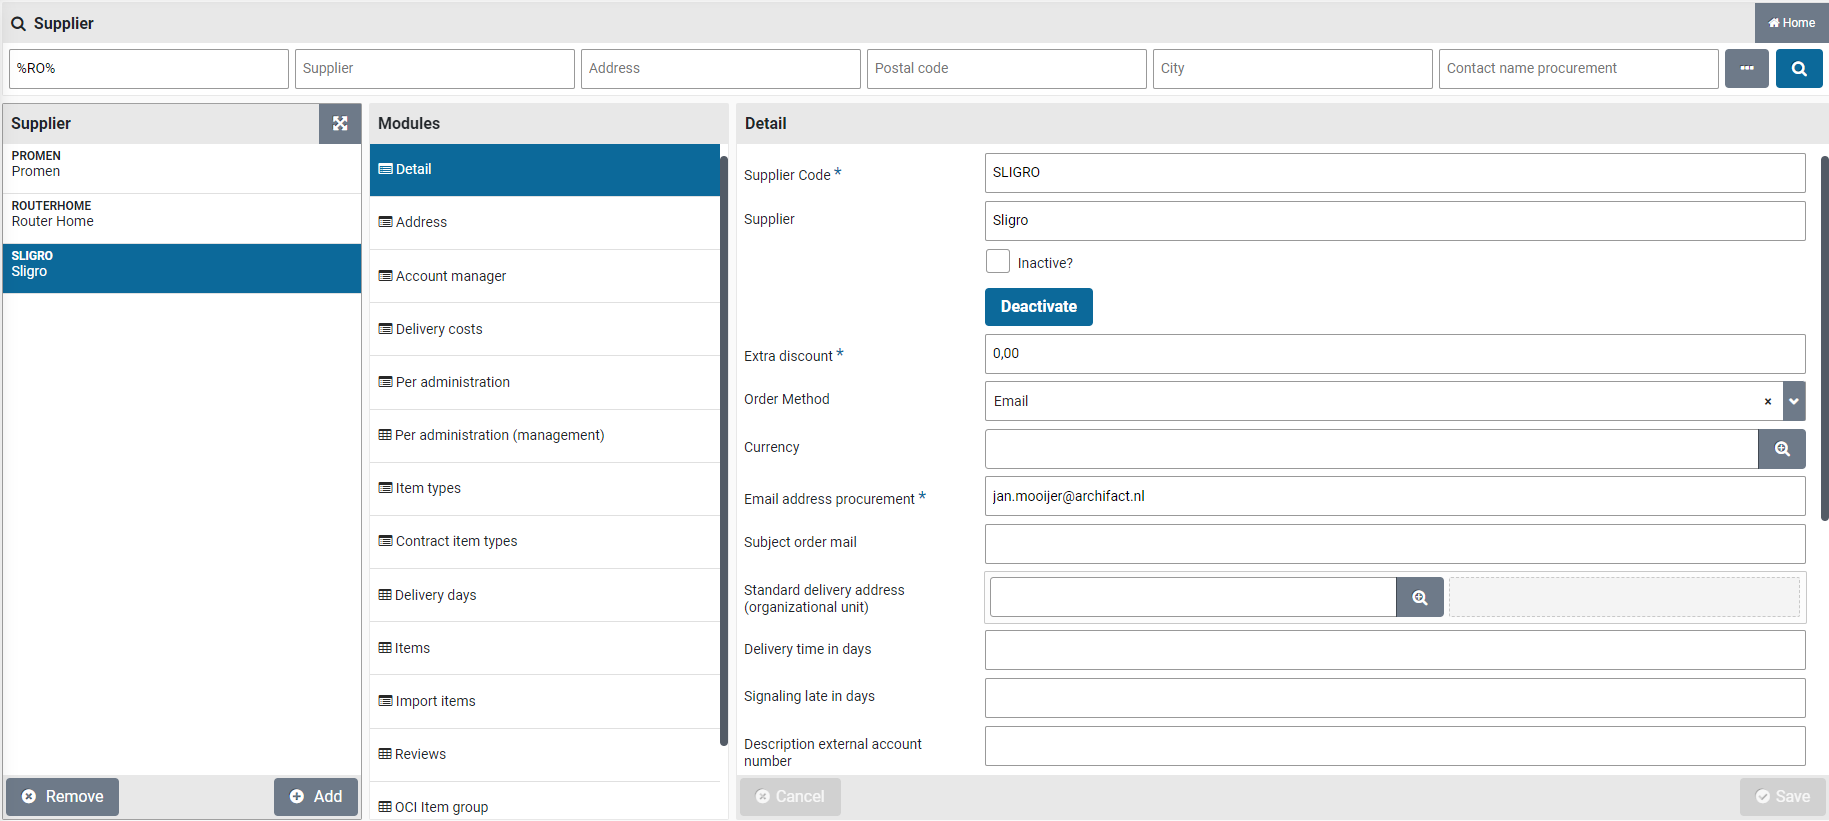This screenshot has width=1829, height=821.
Task: Expand the Order Method dropdown arrow
Action: 1794,401
